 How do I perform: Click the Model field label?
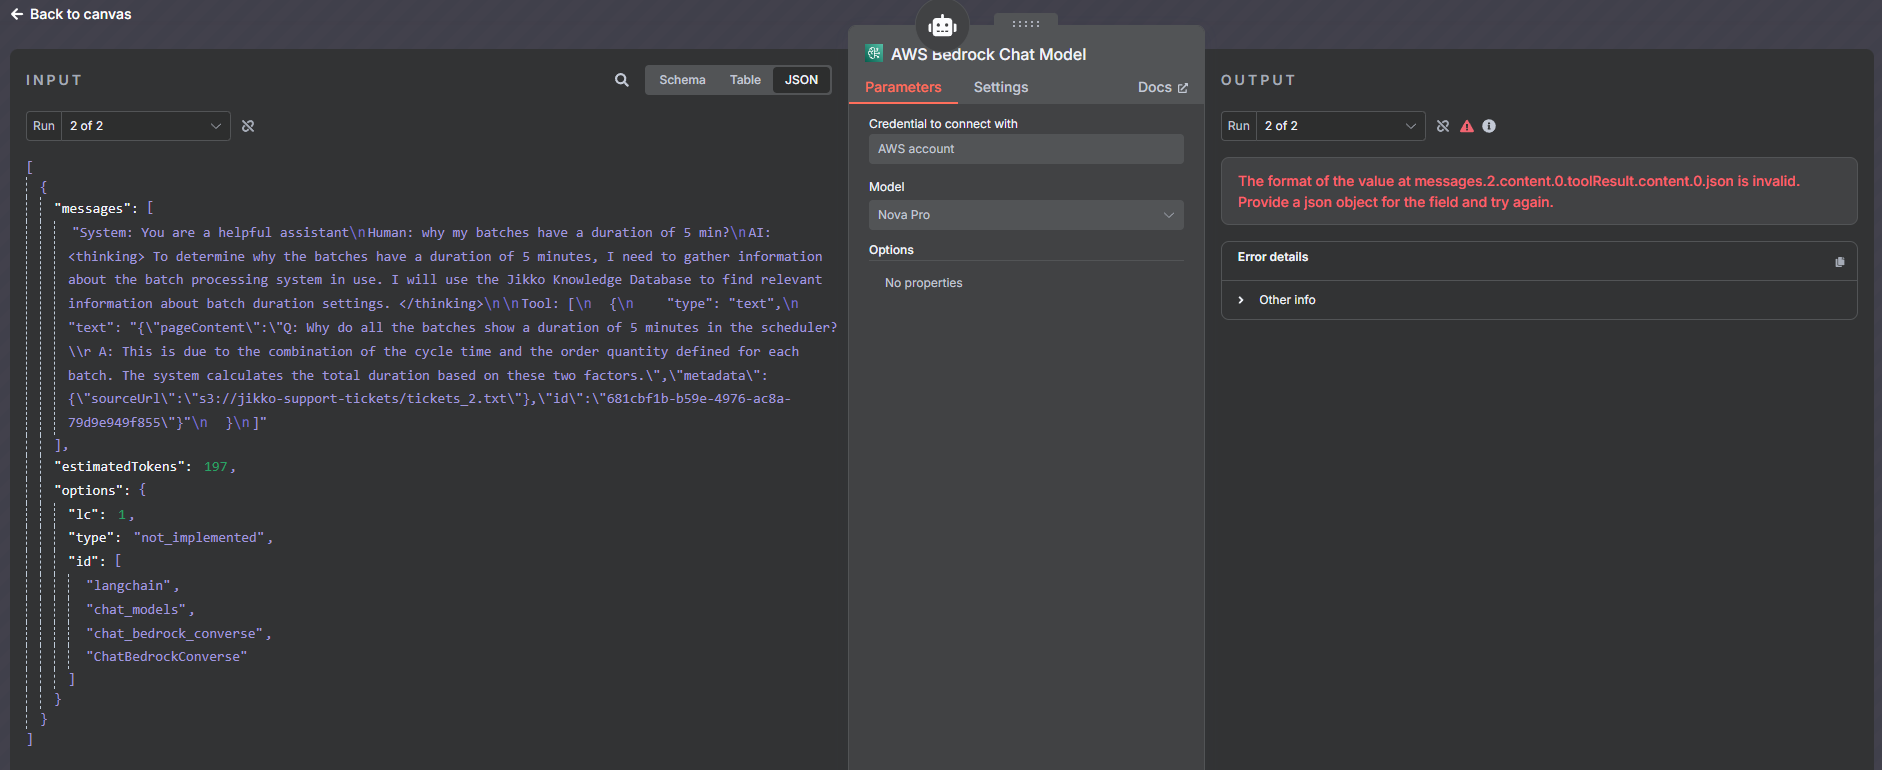(886, 187)
